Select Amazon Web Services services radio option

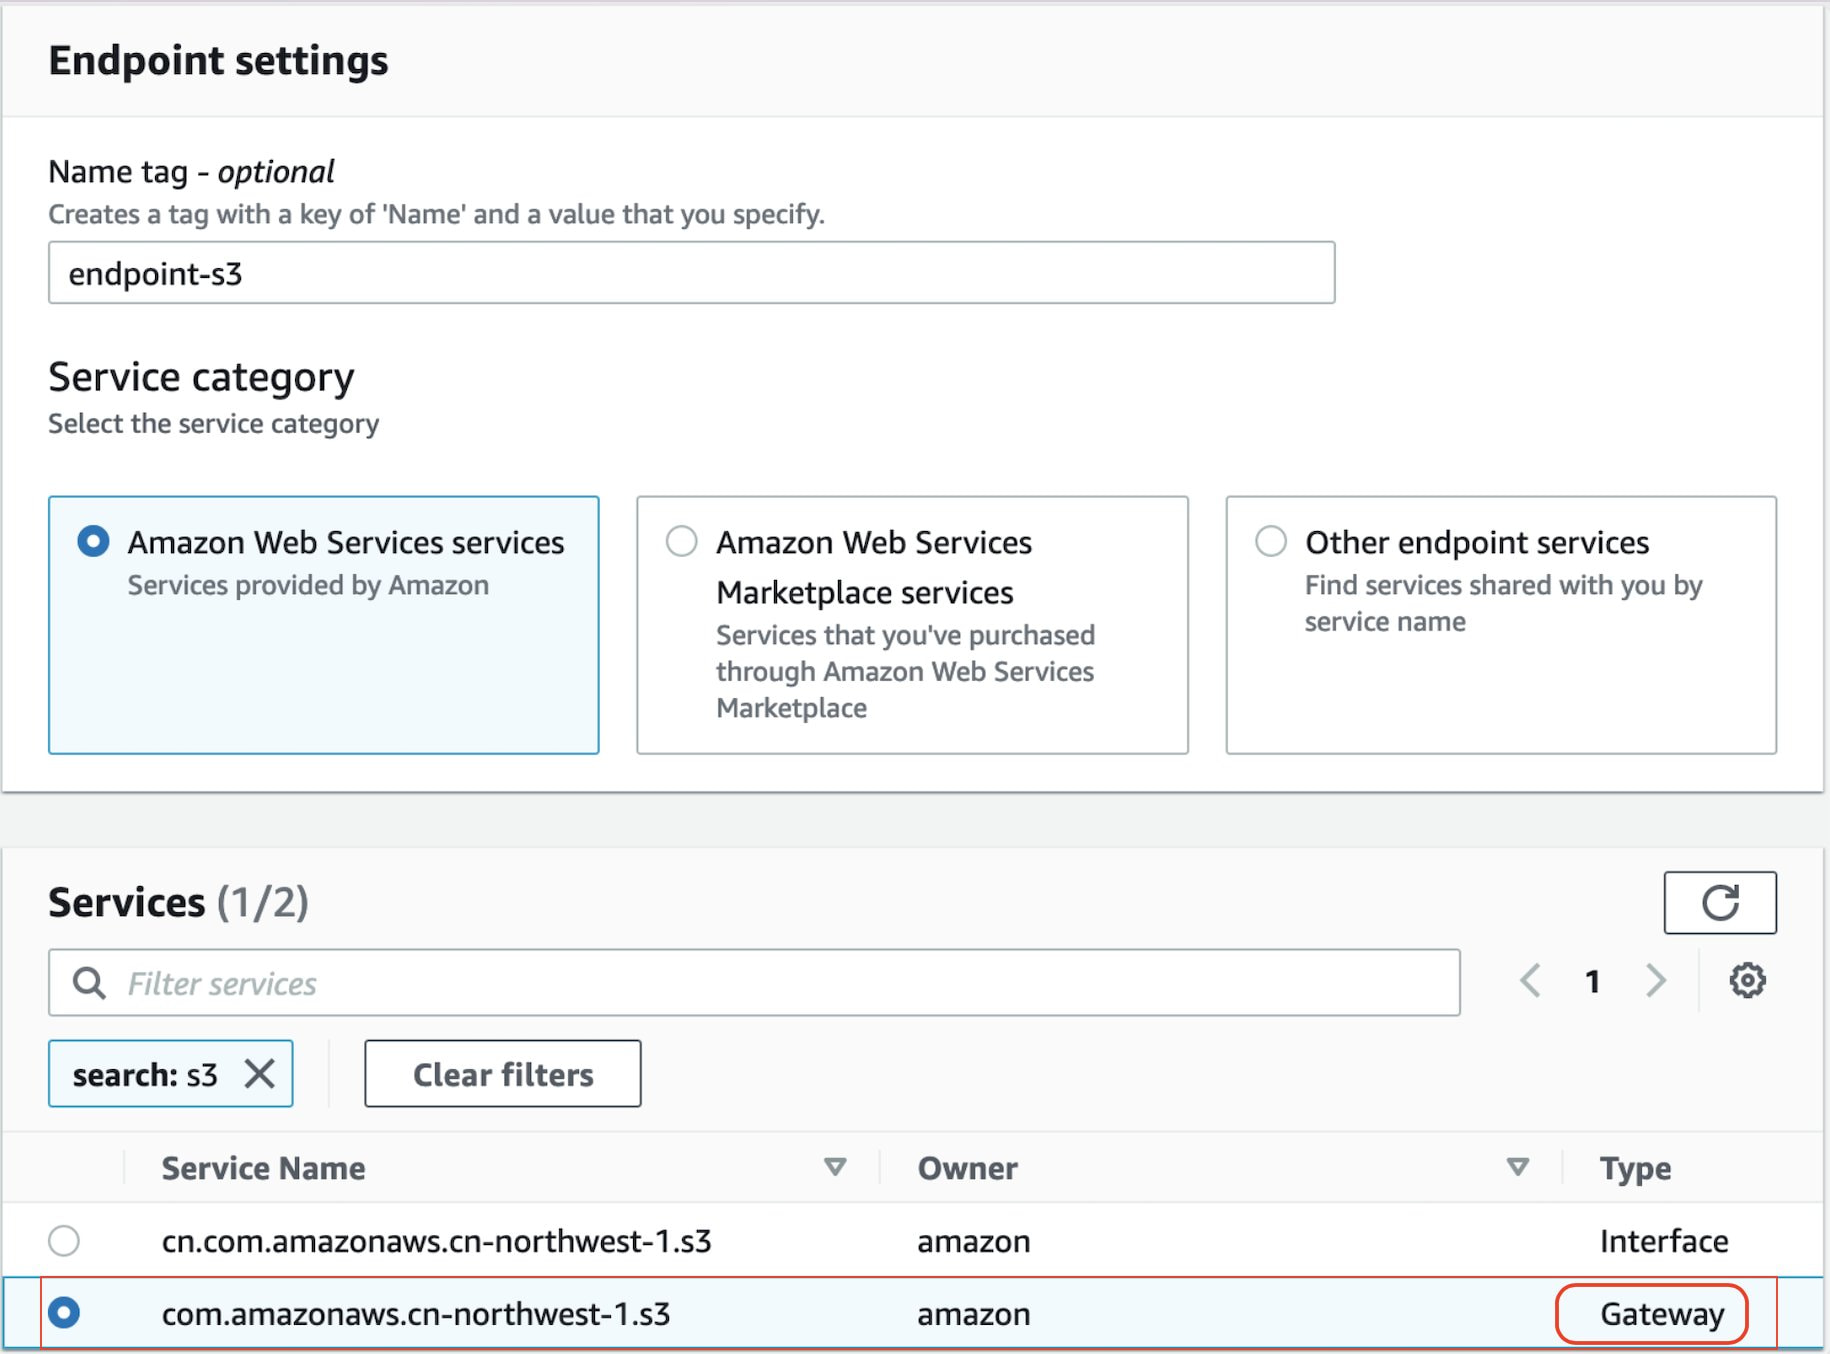[93, 542]
